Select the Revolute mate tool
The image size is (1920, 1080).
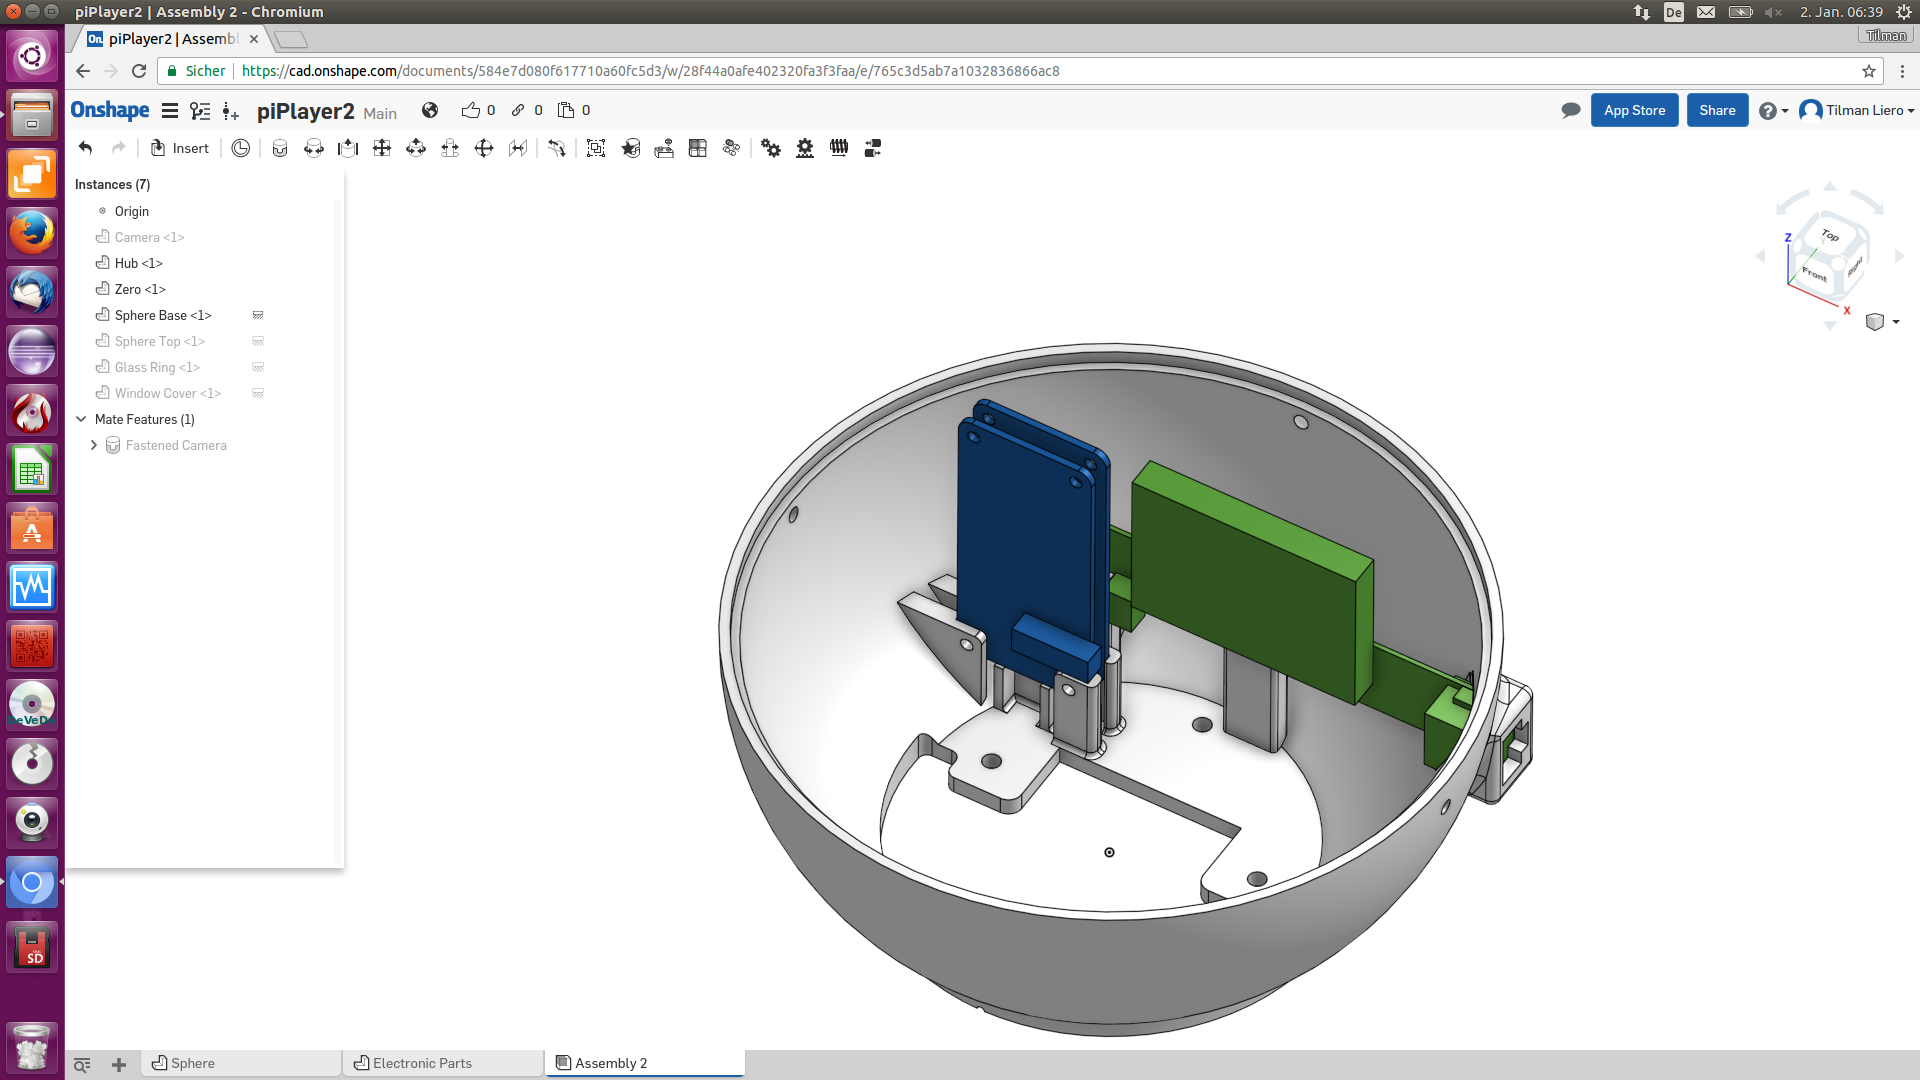pos(314,148)
